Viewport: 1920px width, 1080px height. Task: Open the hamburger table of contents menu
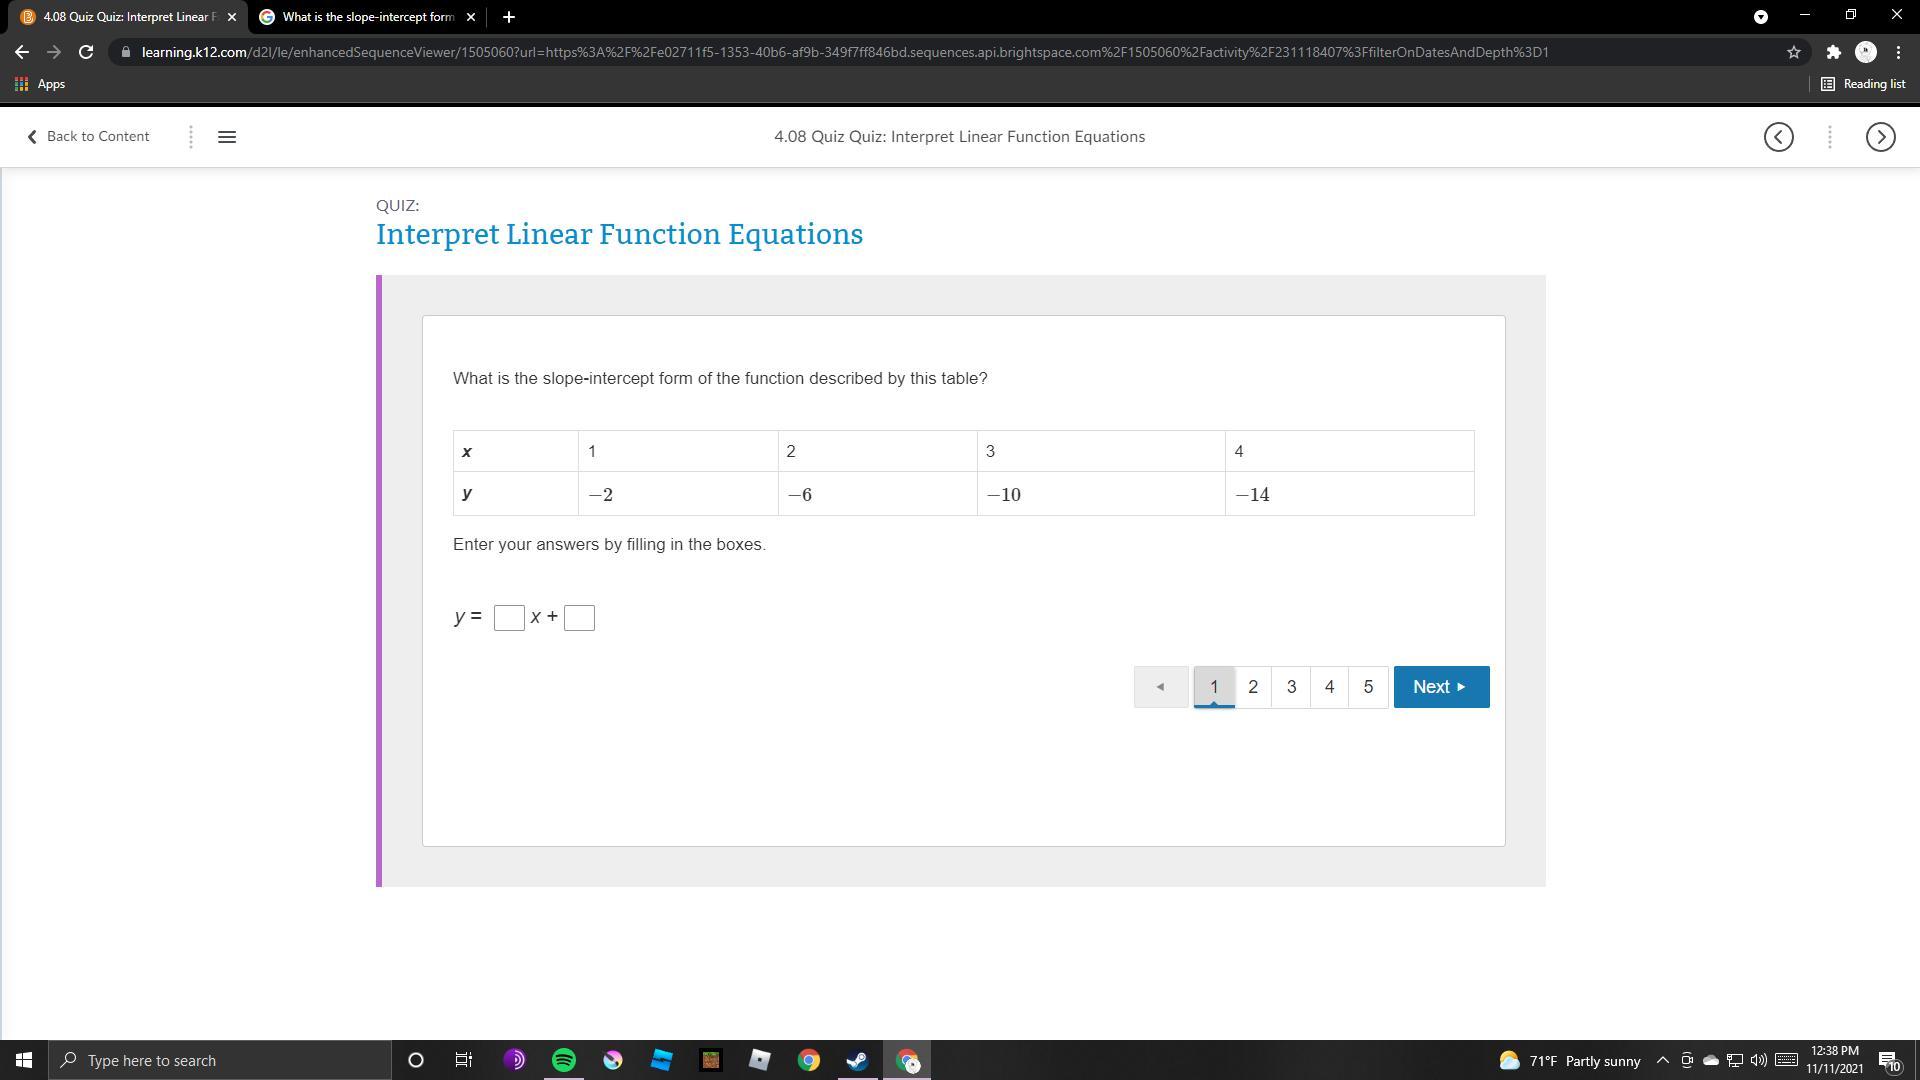[x=226, y=137]
